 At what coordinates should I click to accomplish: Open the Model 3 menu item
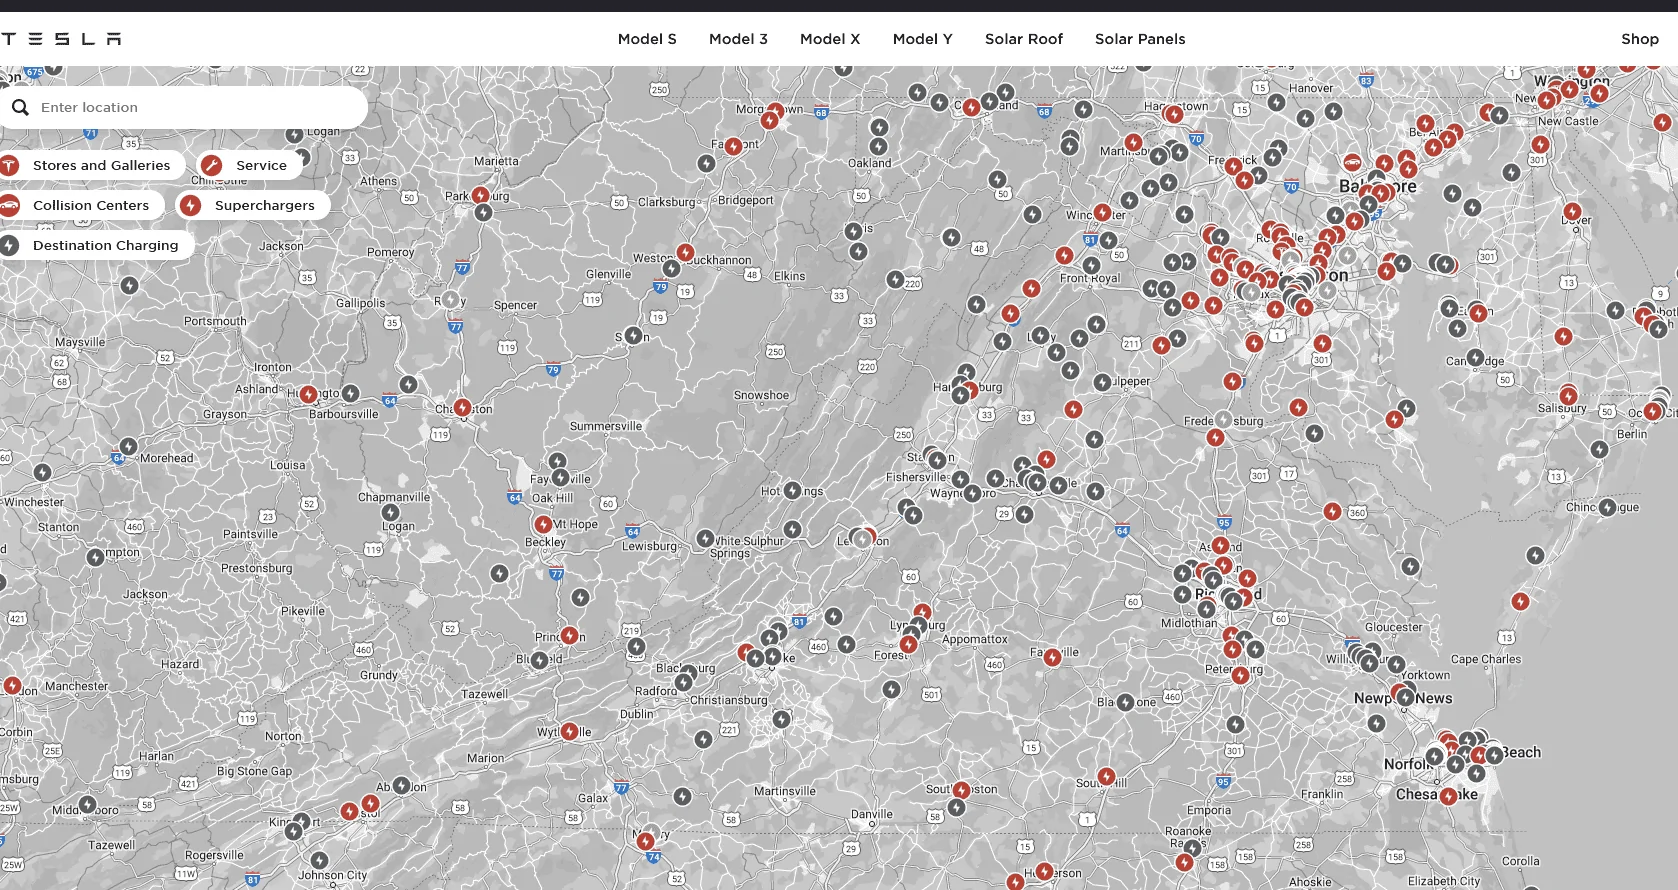(x=738, y=39)
